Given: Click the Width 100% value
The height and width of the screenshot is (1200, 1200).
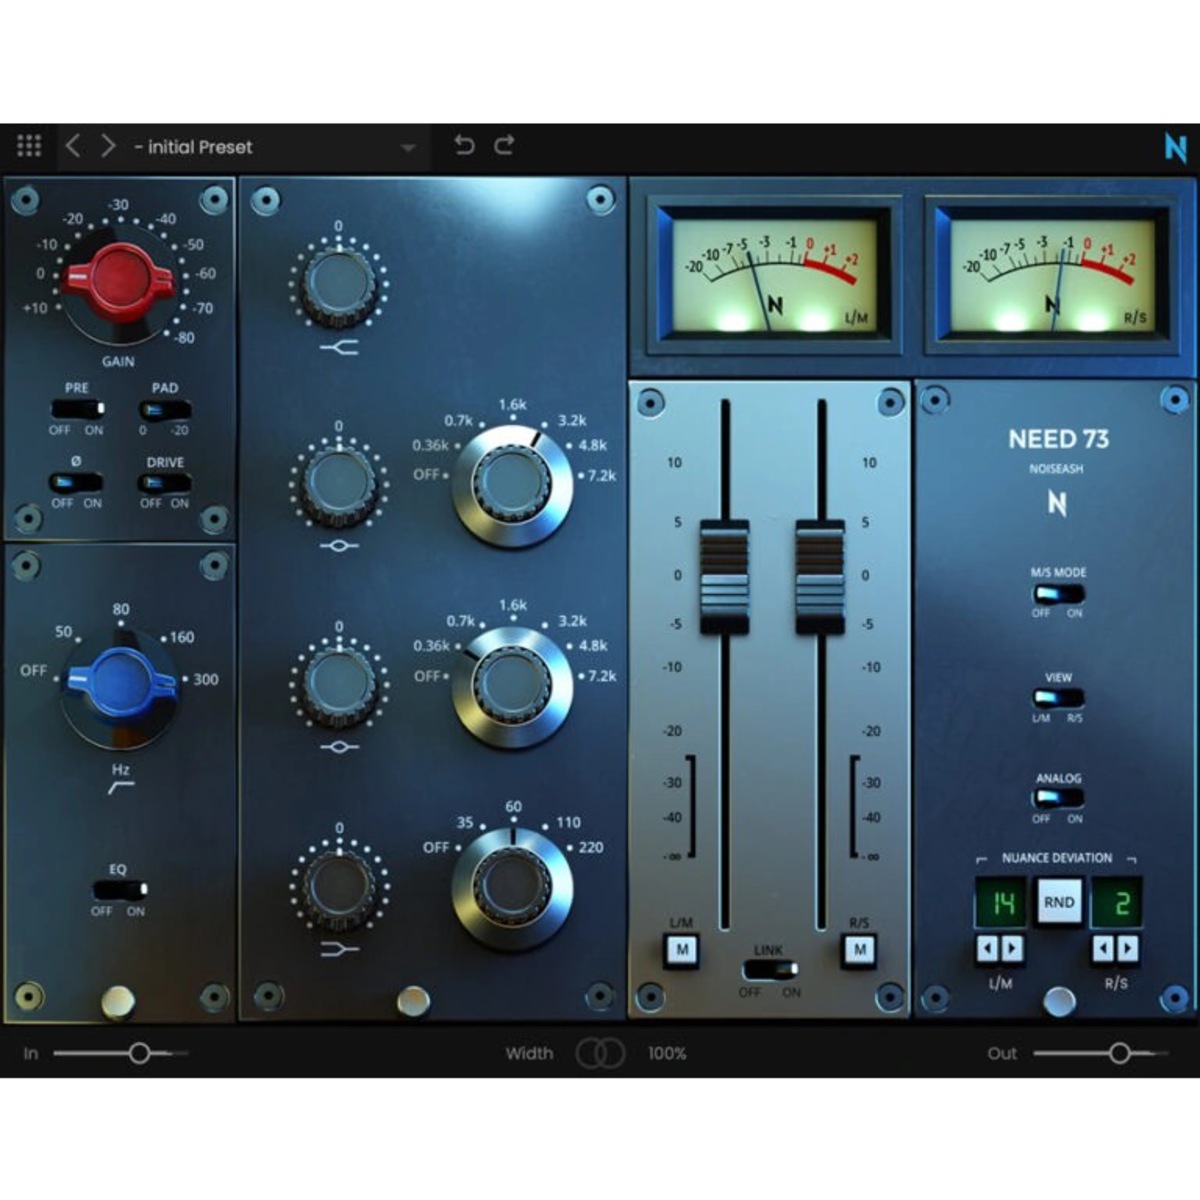Looking at the screenshot, I should [x=667, y=1053].
